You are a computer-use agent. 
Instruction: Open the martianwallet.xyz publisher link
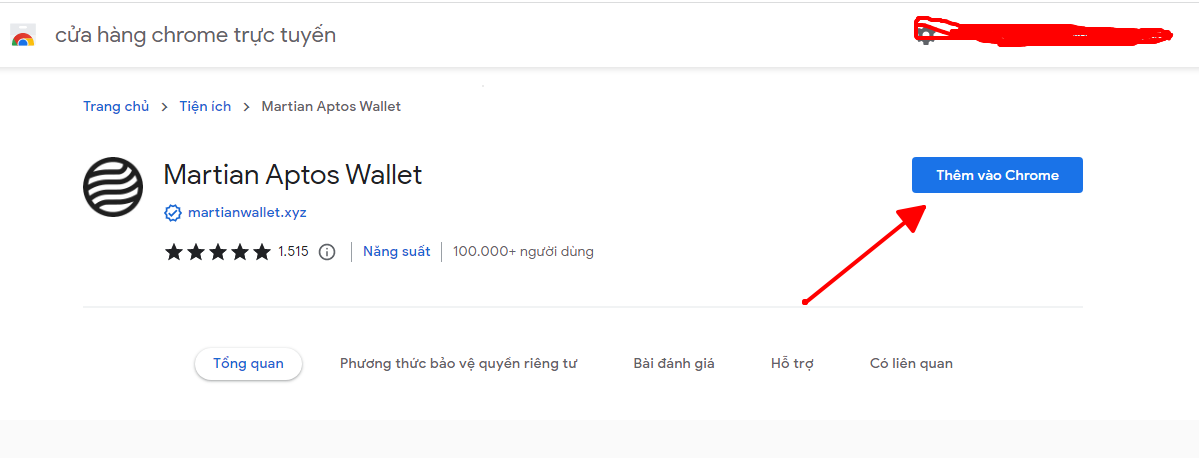tap(247, 213)
